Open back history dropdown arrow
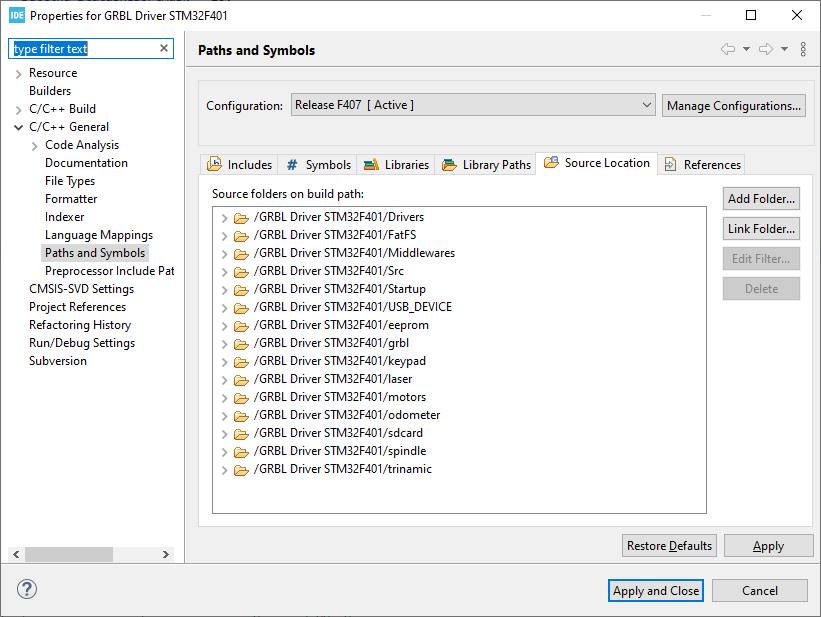This screenshot has width=821, height=617. [746, 49]
